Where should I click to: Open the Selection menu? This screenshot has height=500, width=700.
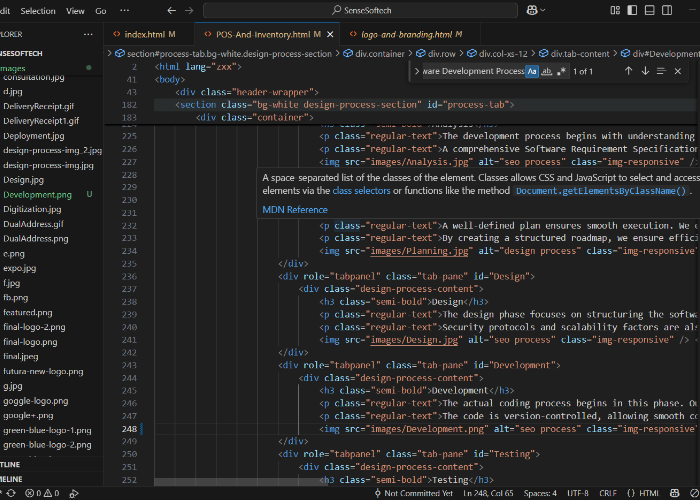[x=38, y=11]
